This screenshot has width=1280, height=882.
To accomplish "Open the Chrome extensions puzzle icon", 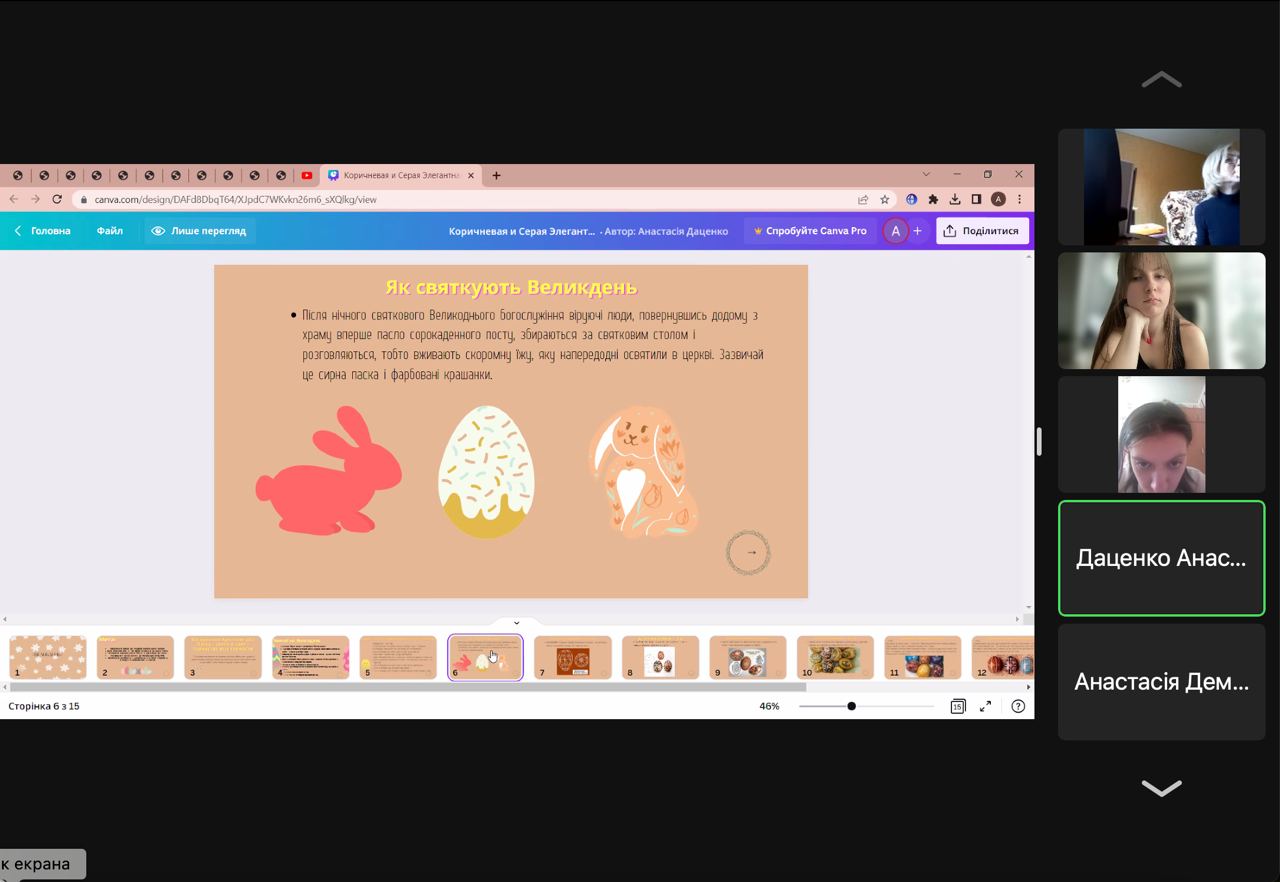I will (933, 199).
